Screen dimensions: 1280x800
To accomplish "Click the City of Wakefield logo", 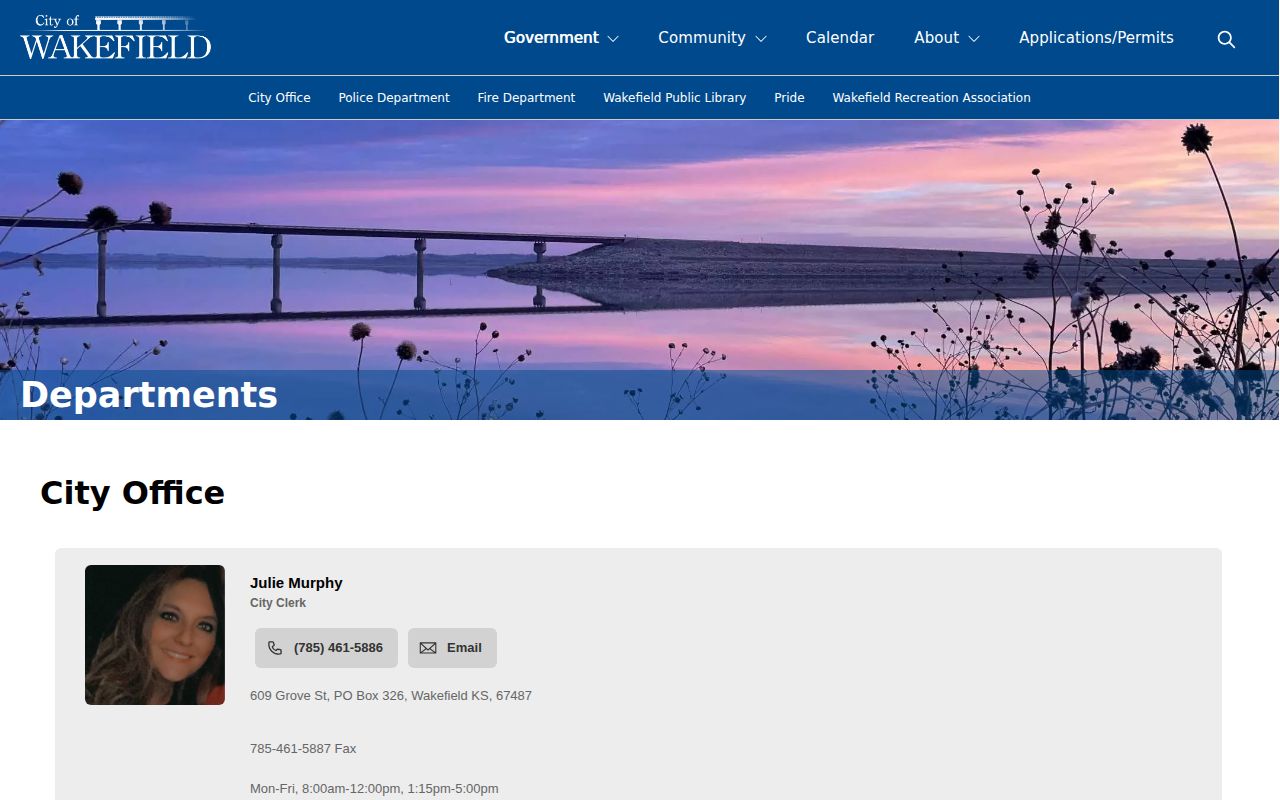I will point(116,37).
